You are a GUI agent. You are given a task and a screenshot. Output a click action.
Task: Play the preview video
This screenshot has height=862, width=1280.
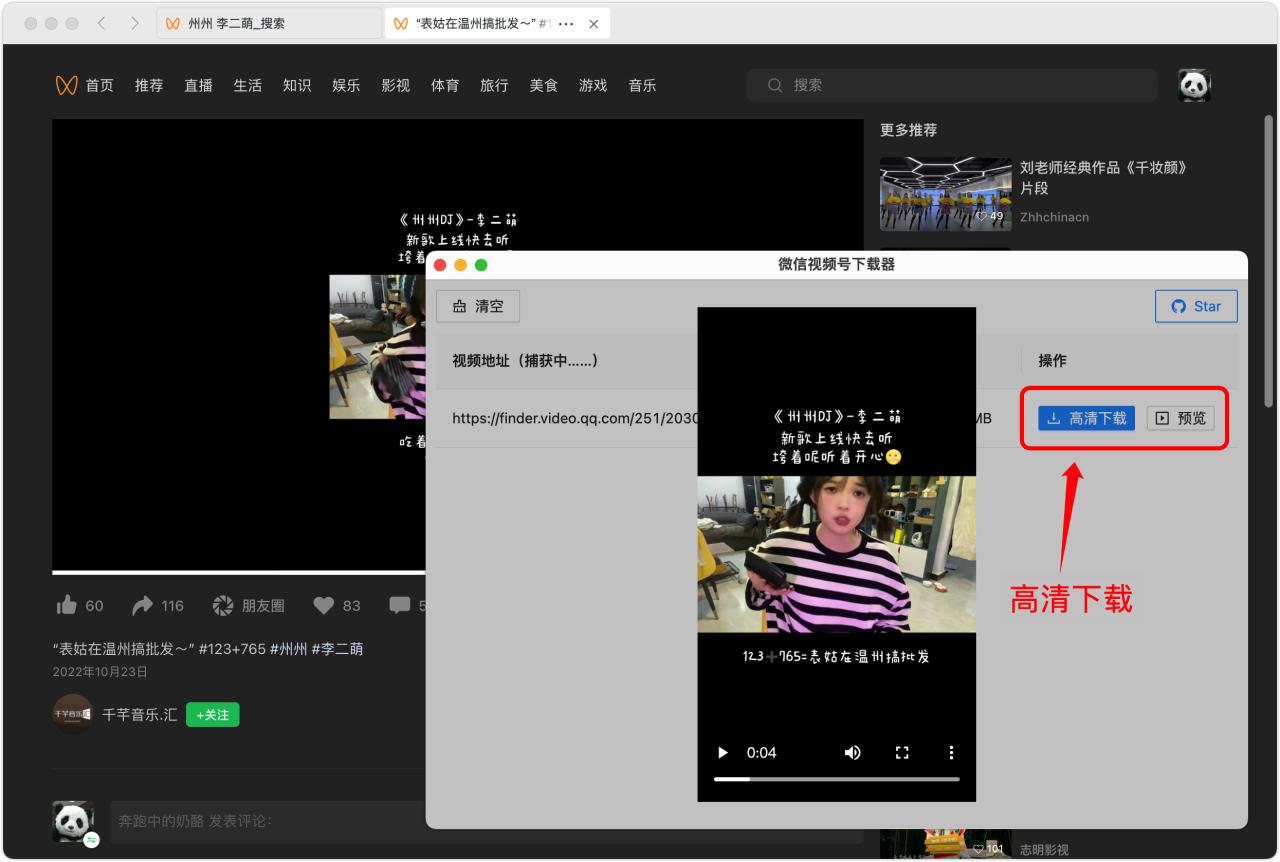(723, 752)
